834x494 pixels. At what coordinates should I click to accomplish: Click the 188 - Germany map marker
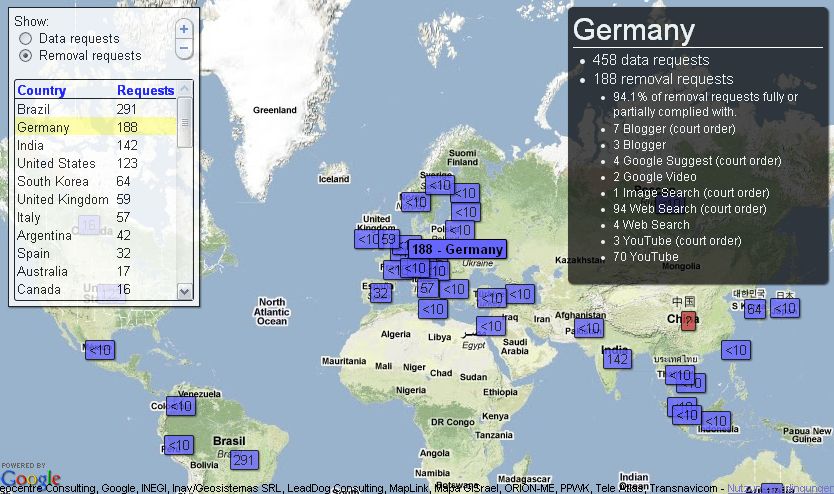pyautogui.click(x=457, y=249)
